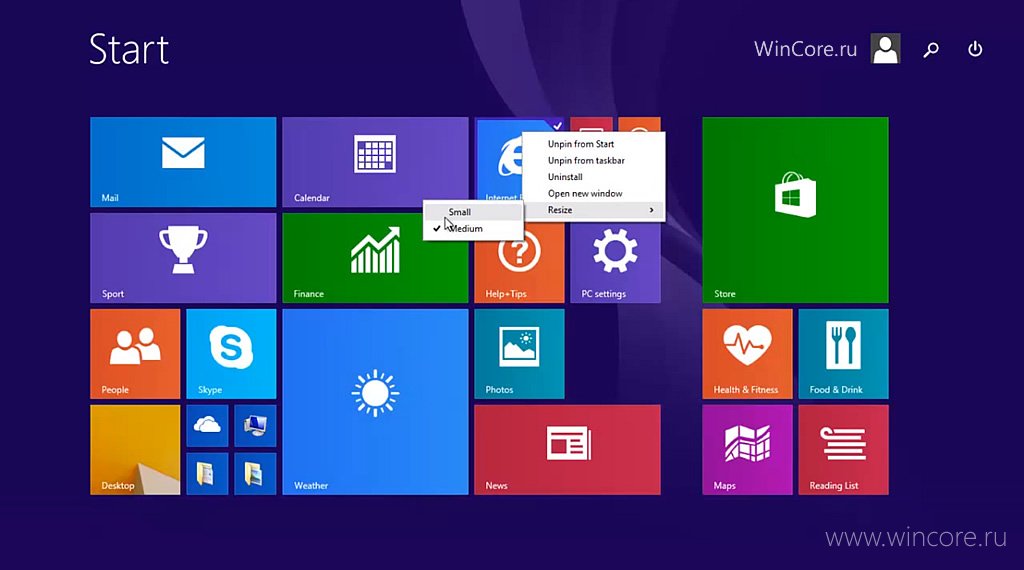Open the small This PC computer tile

pyautogui.click(x=255, y=426)
